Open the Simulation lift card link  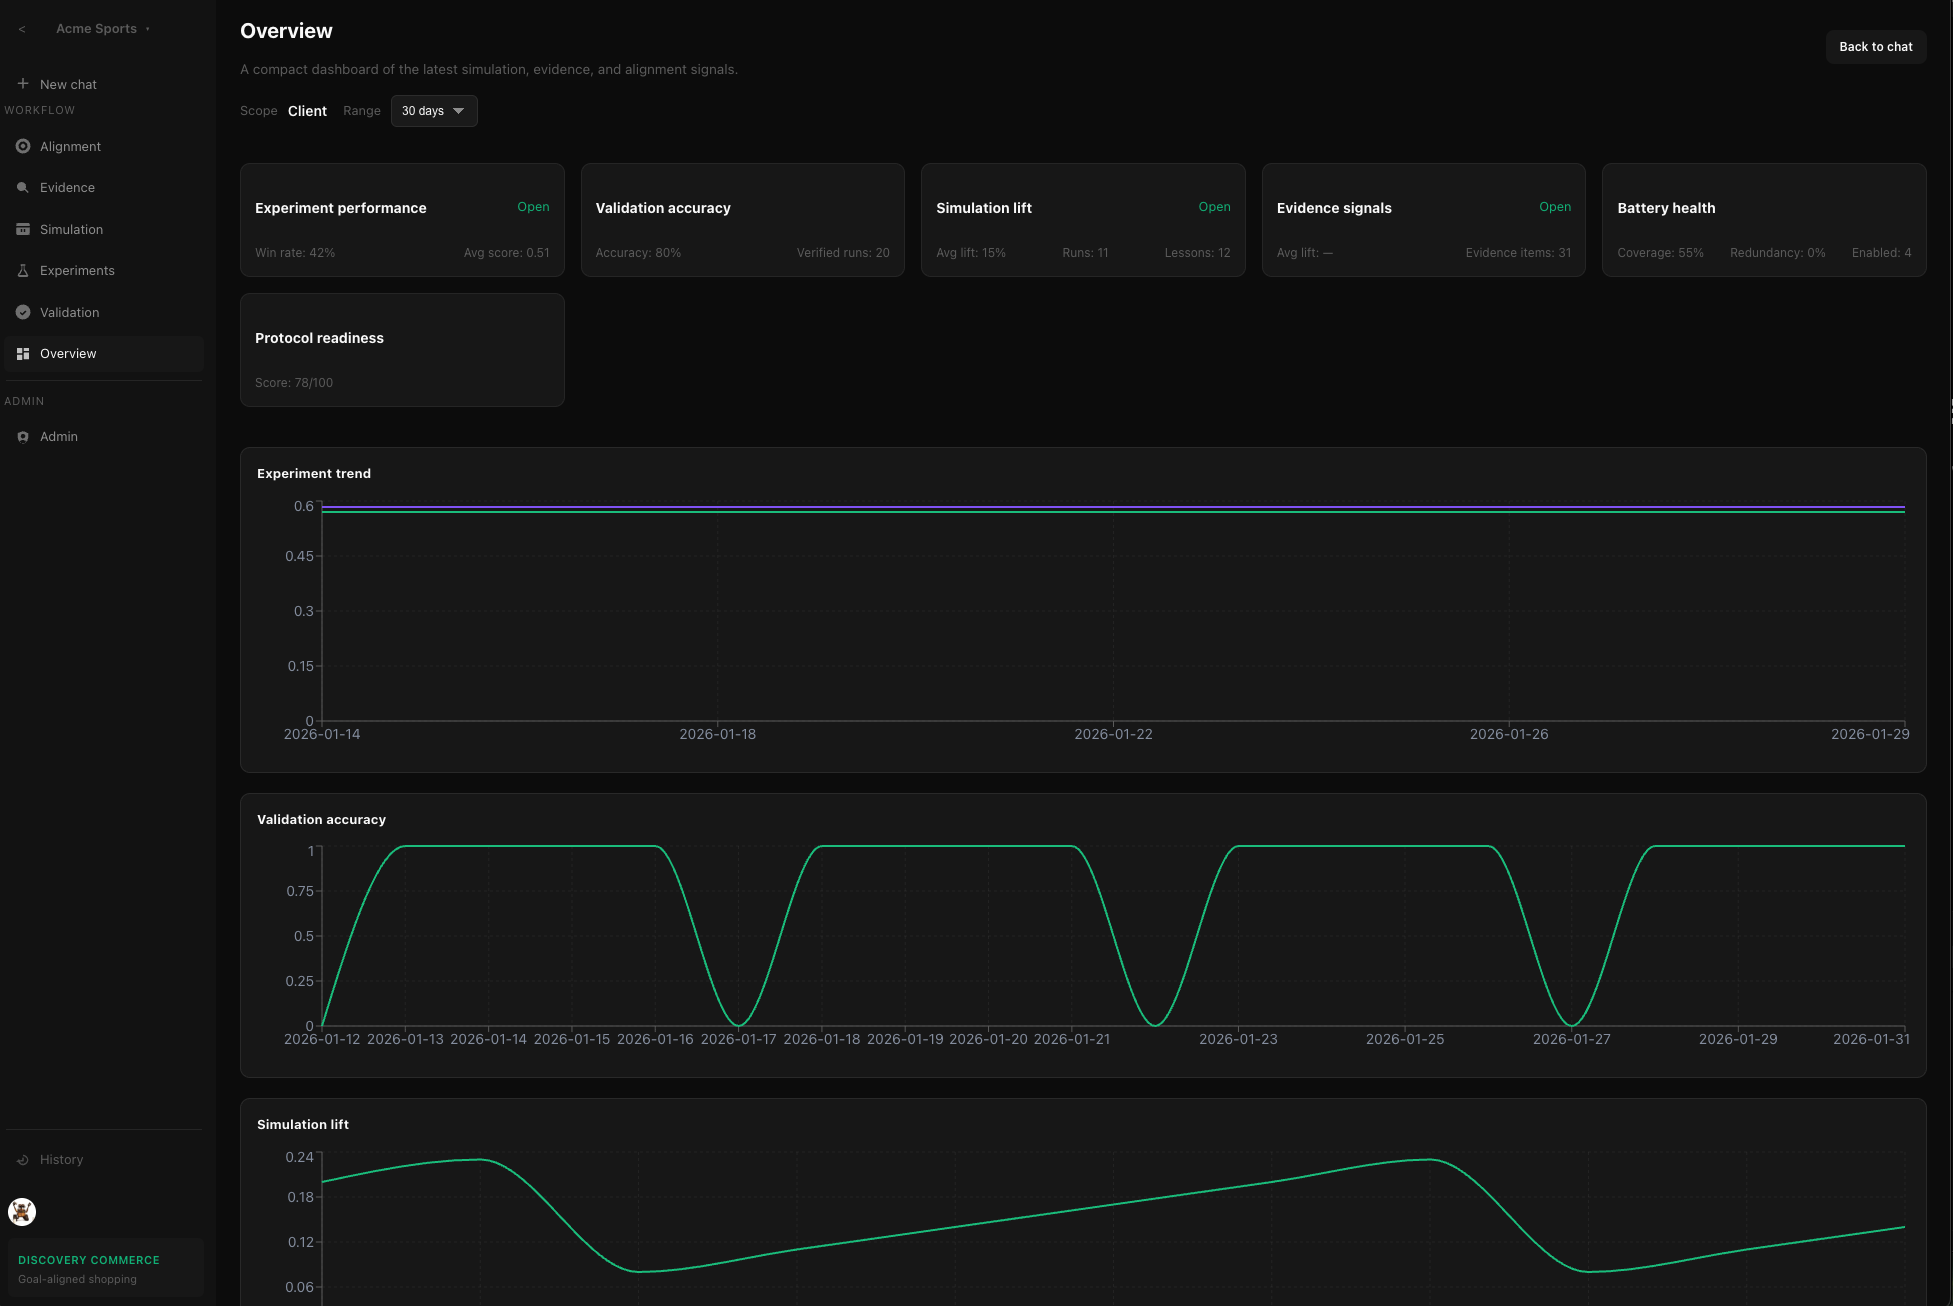[x=1214, y=207]
